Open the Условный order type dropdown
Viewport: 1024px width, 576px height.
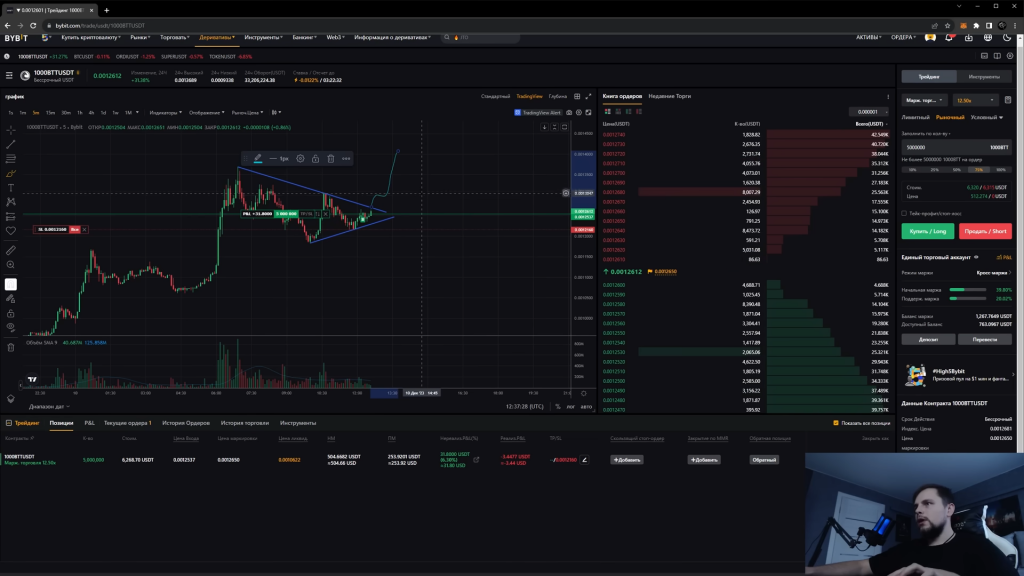985,117
